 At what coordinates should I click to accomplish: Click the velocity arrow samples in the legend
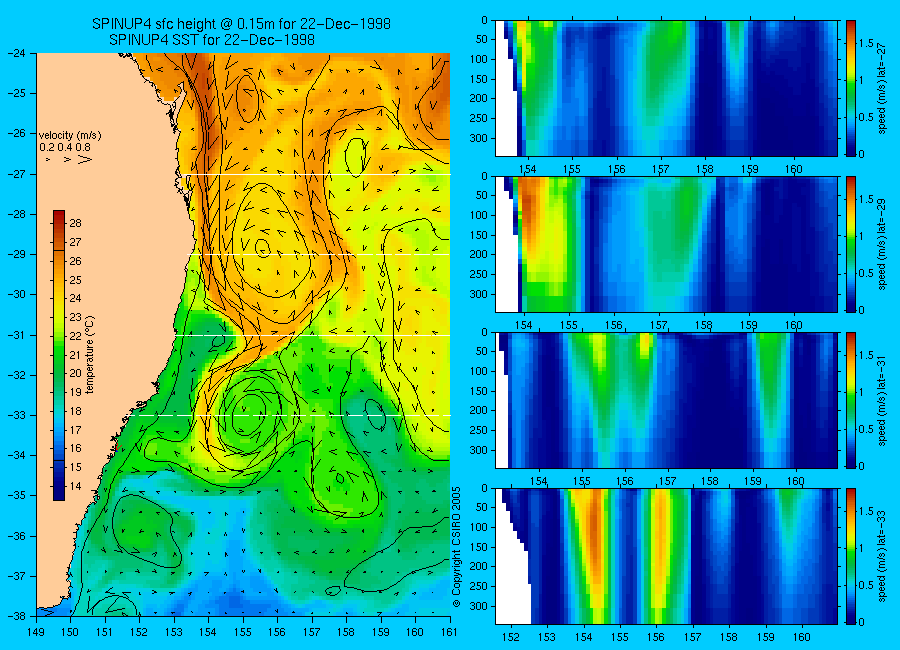tap(67, 159)
